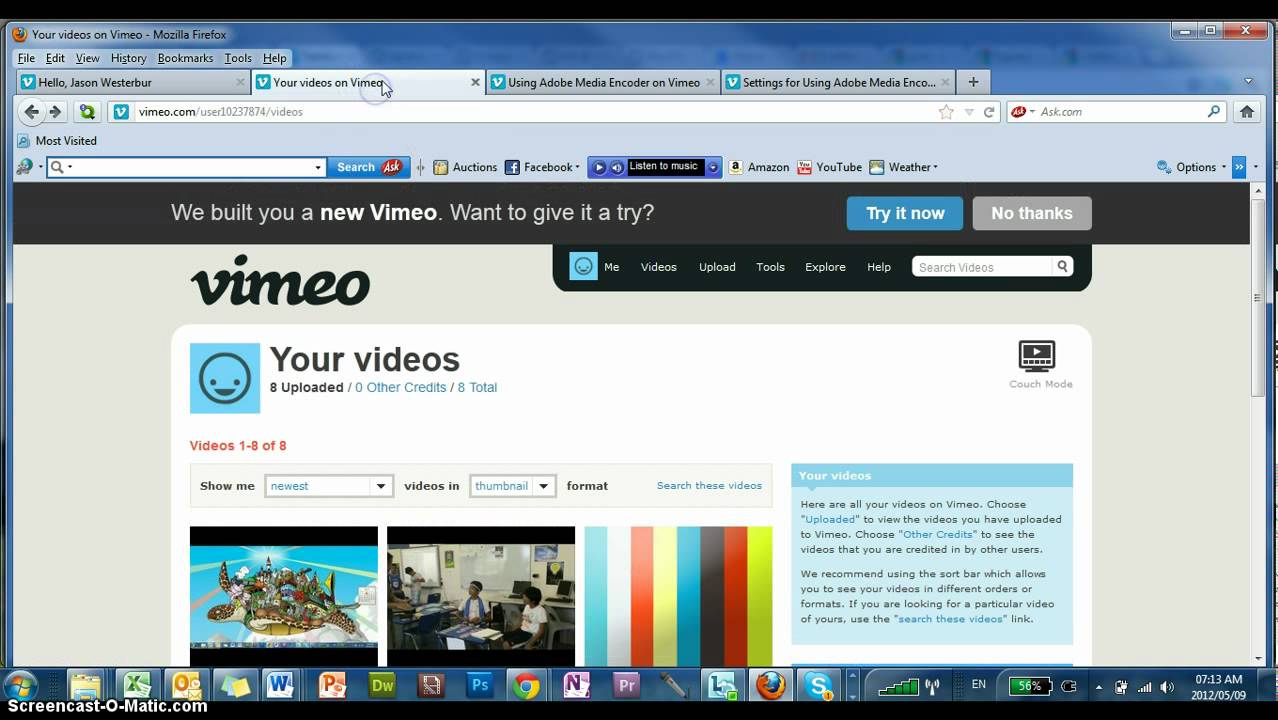Open the History menu
This screenshot has height=720, width=1278.
point(128,58)
